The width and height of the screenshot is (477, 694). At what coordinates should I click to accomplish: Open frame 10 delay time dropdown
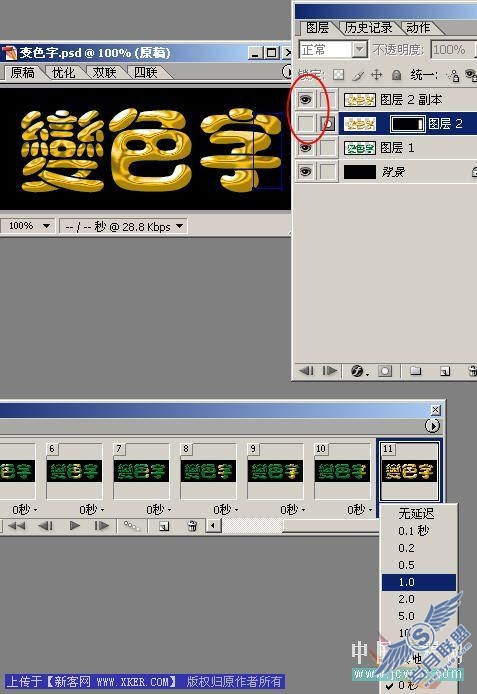coord(359,510)
